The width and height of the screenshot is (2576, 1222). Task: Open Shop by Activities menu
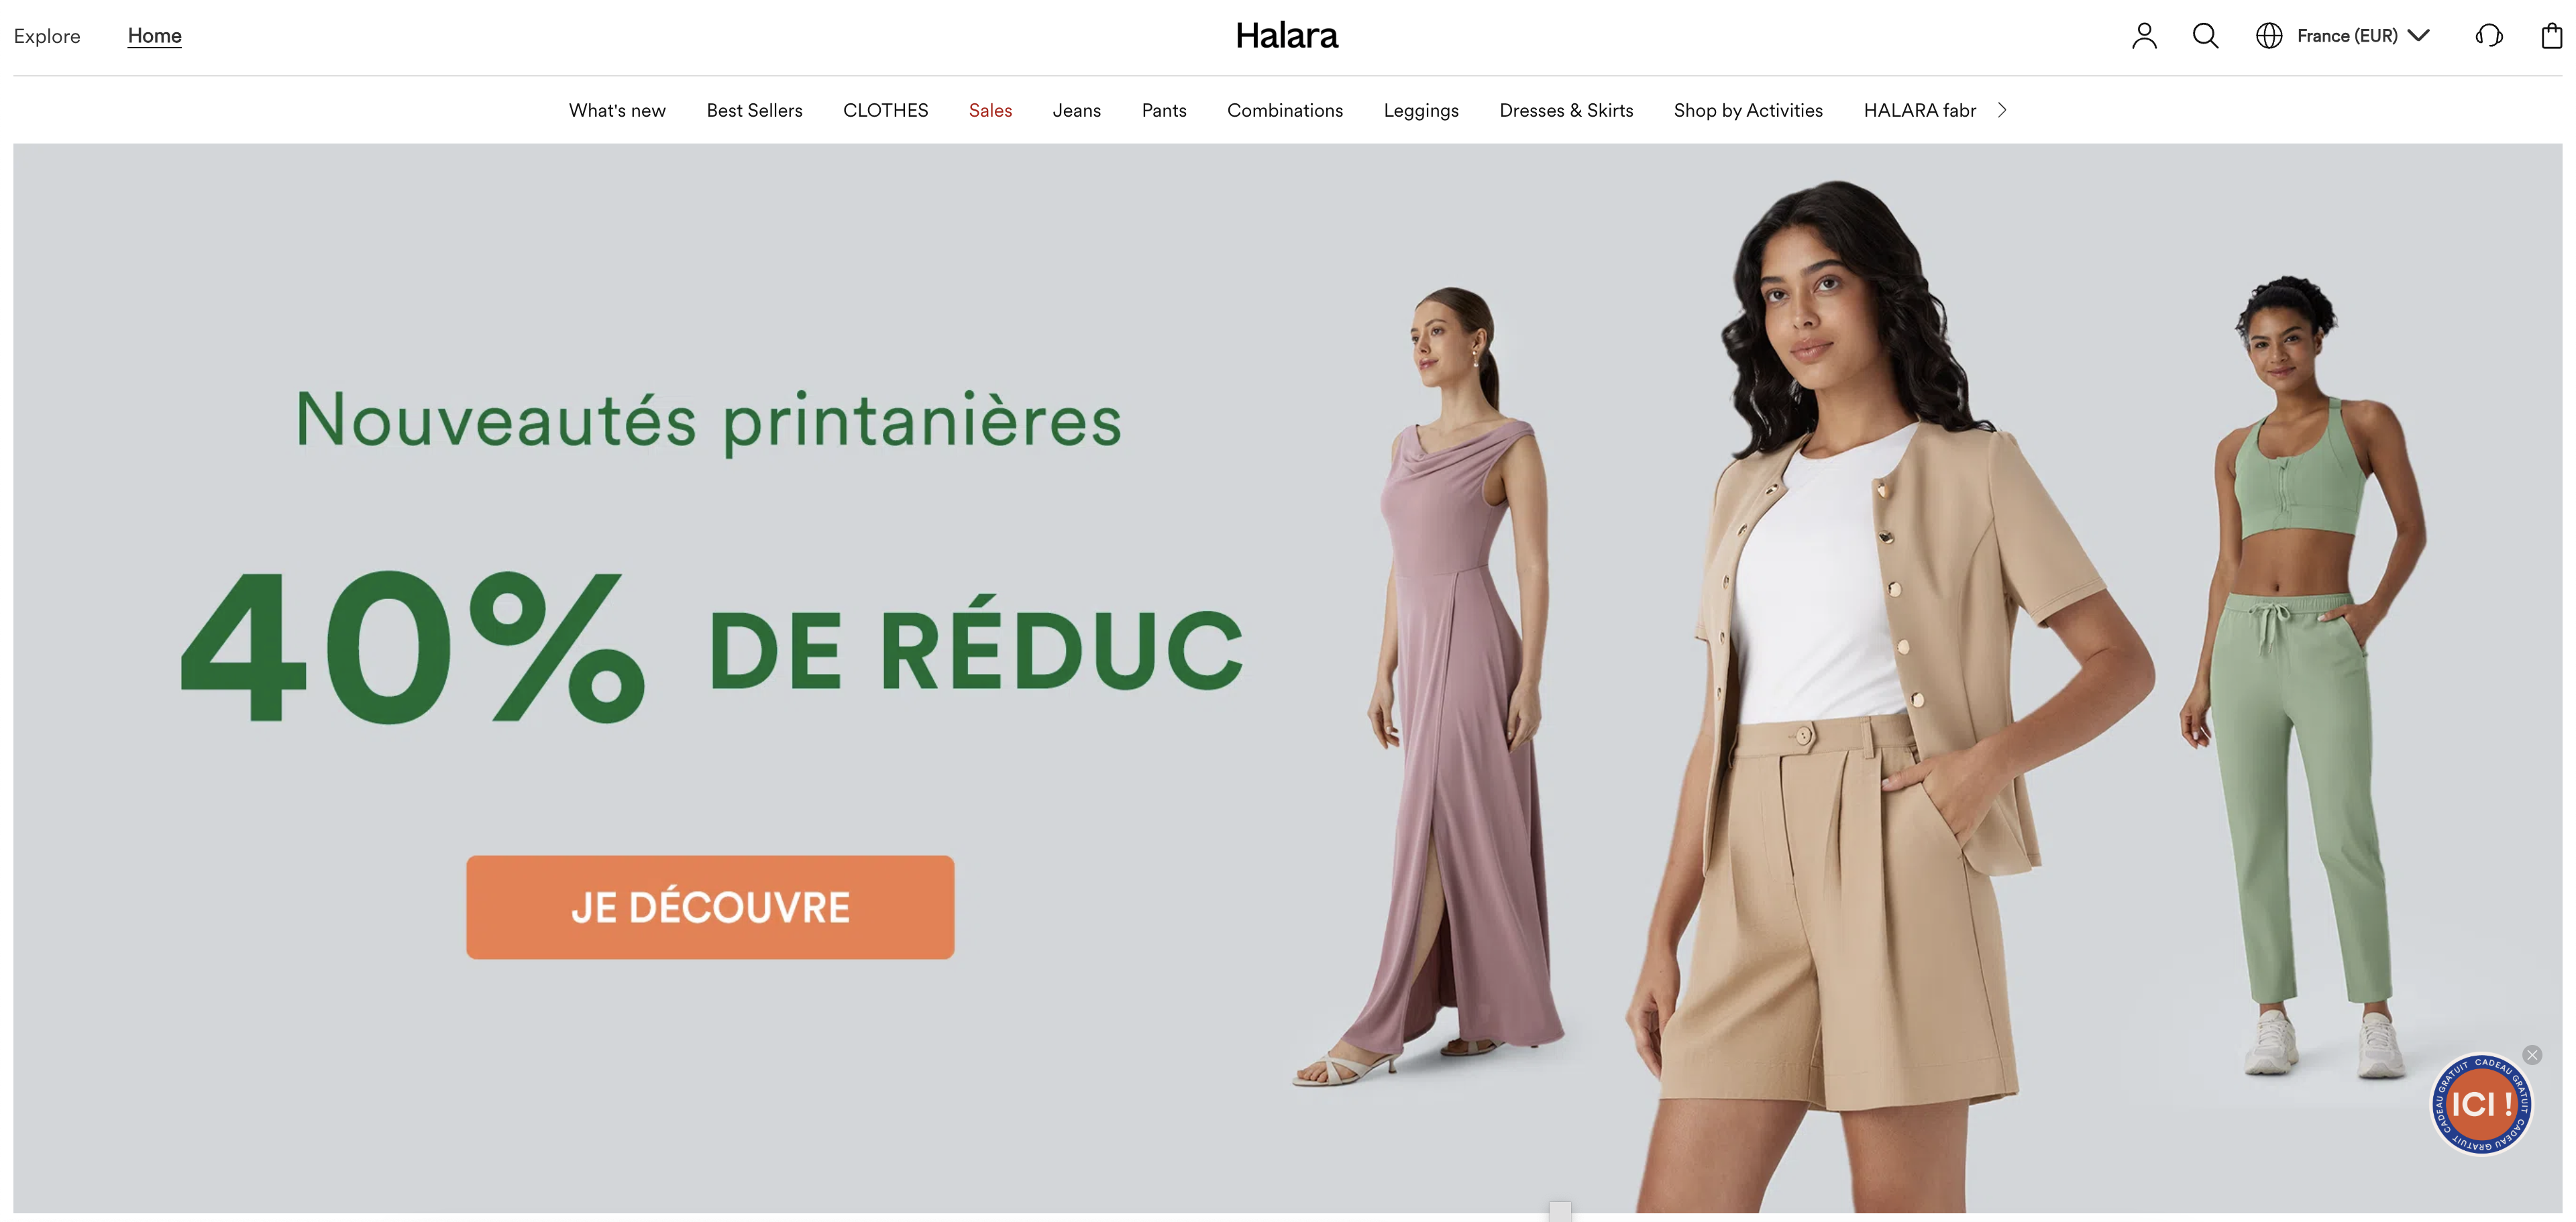(1748, 110)
